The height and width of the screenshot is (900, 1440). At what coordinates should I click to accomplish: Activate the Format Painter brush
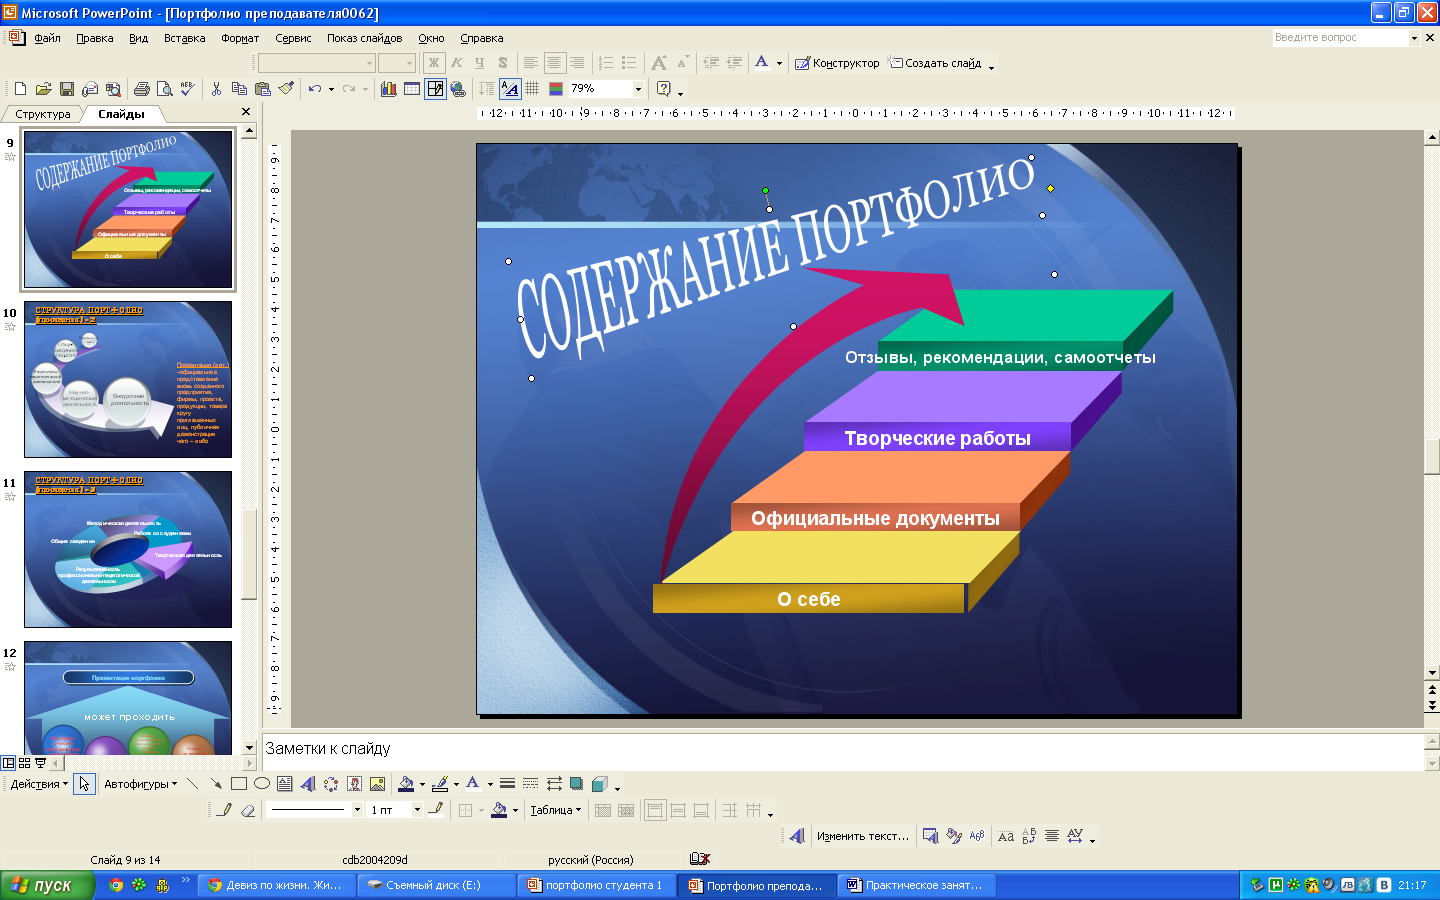pyautogui.click(x=286, y=89)
